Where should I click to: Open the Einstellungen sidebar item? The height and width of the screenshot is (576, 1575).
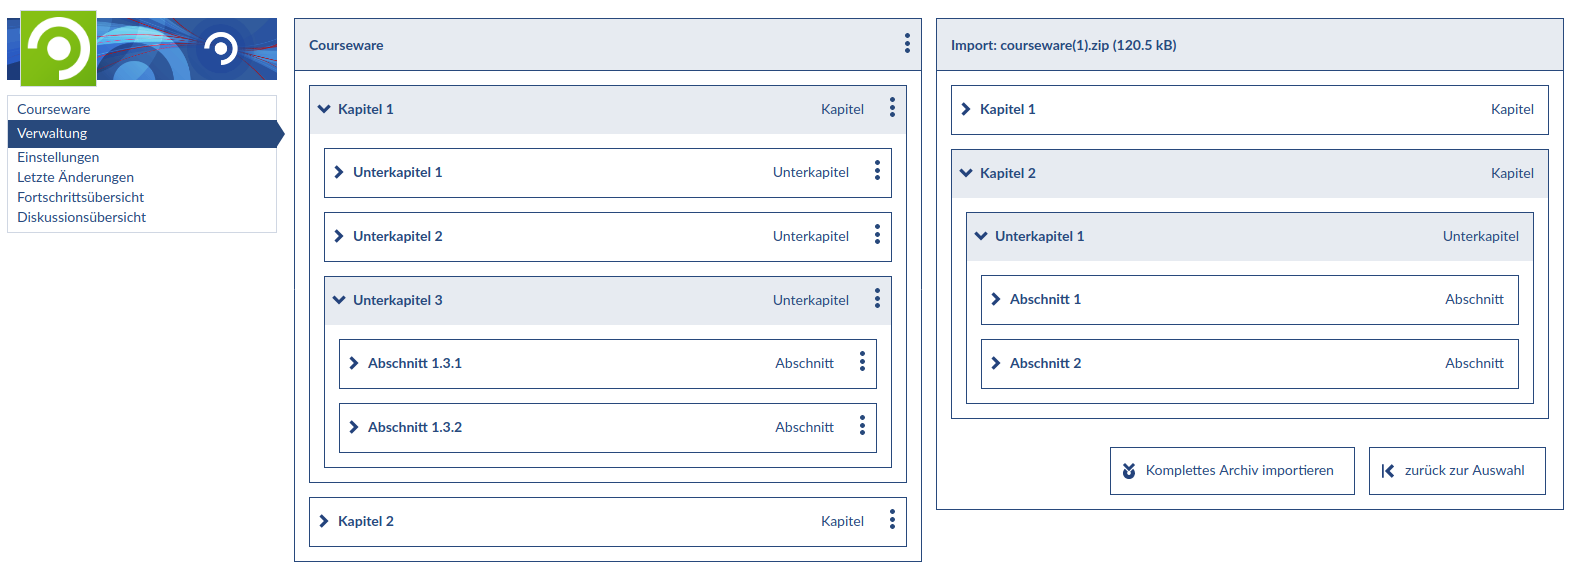pyautogui.click(x=58, y=157)
